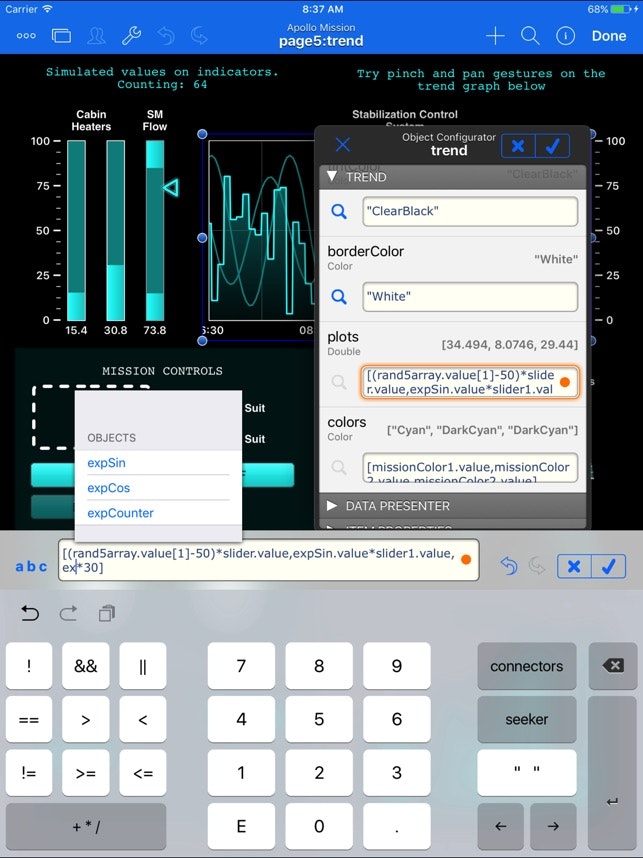The height and width of the screenshot is (858, 643).
Task: Tap the keyboard redo arrow
Action: pos(68,613)
